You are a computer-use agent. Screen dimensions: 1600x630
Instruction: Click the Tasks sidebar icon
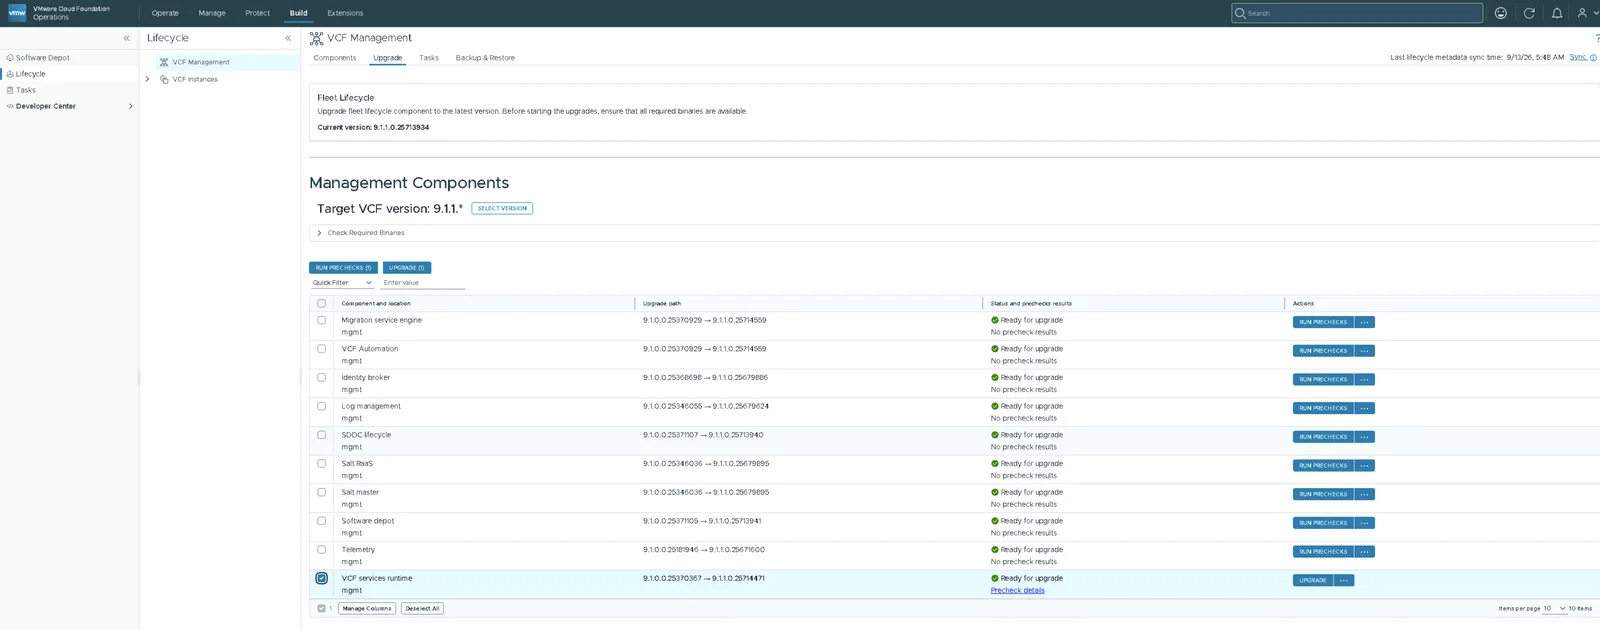tap(10, 90)
